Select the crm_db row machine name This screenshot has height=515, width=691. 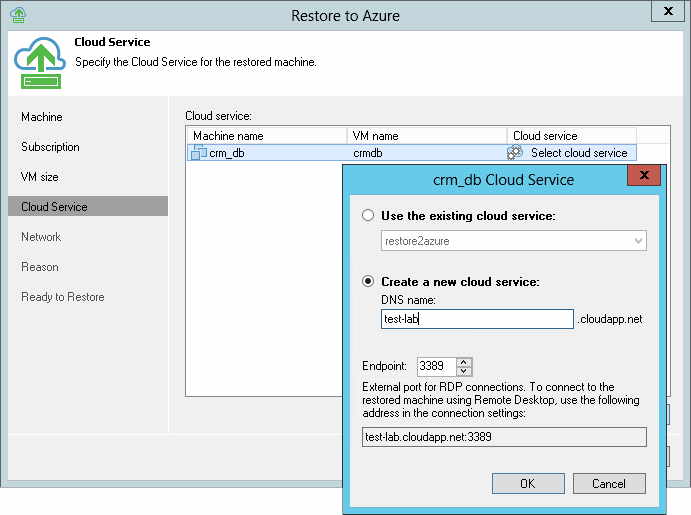[x=227, y=153]
